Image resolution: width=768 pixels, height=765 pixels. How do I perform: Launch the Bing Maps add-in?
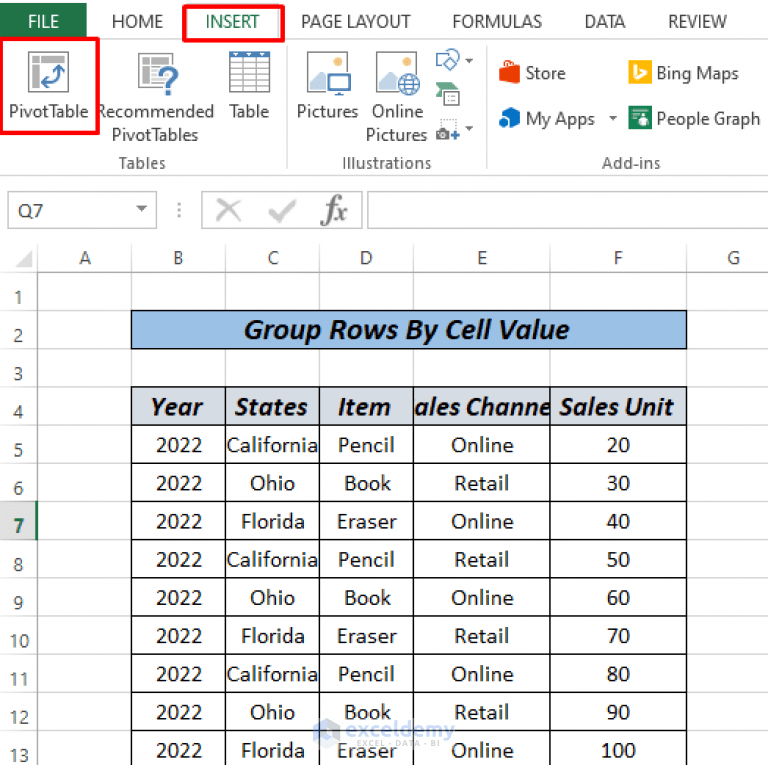(x=683, y=73)
